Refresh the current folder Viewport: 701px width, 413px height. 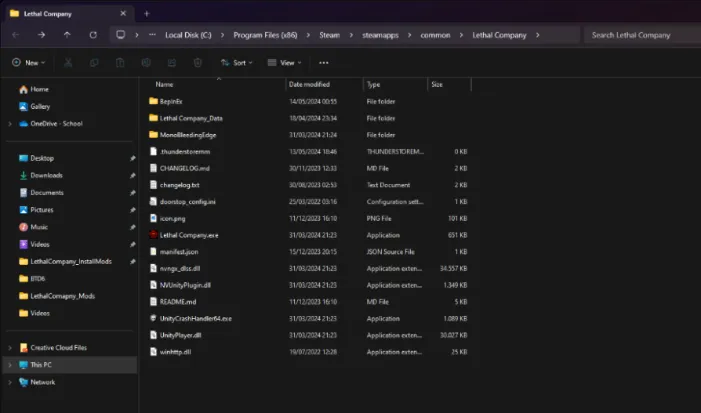click(x=93, y=35)
